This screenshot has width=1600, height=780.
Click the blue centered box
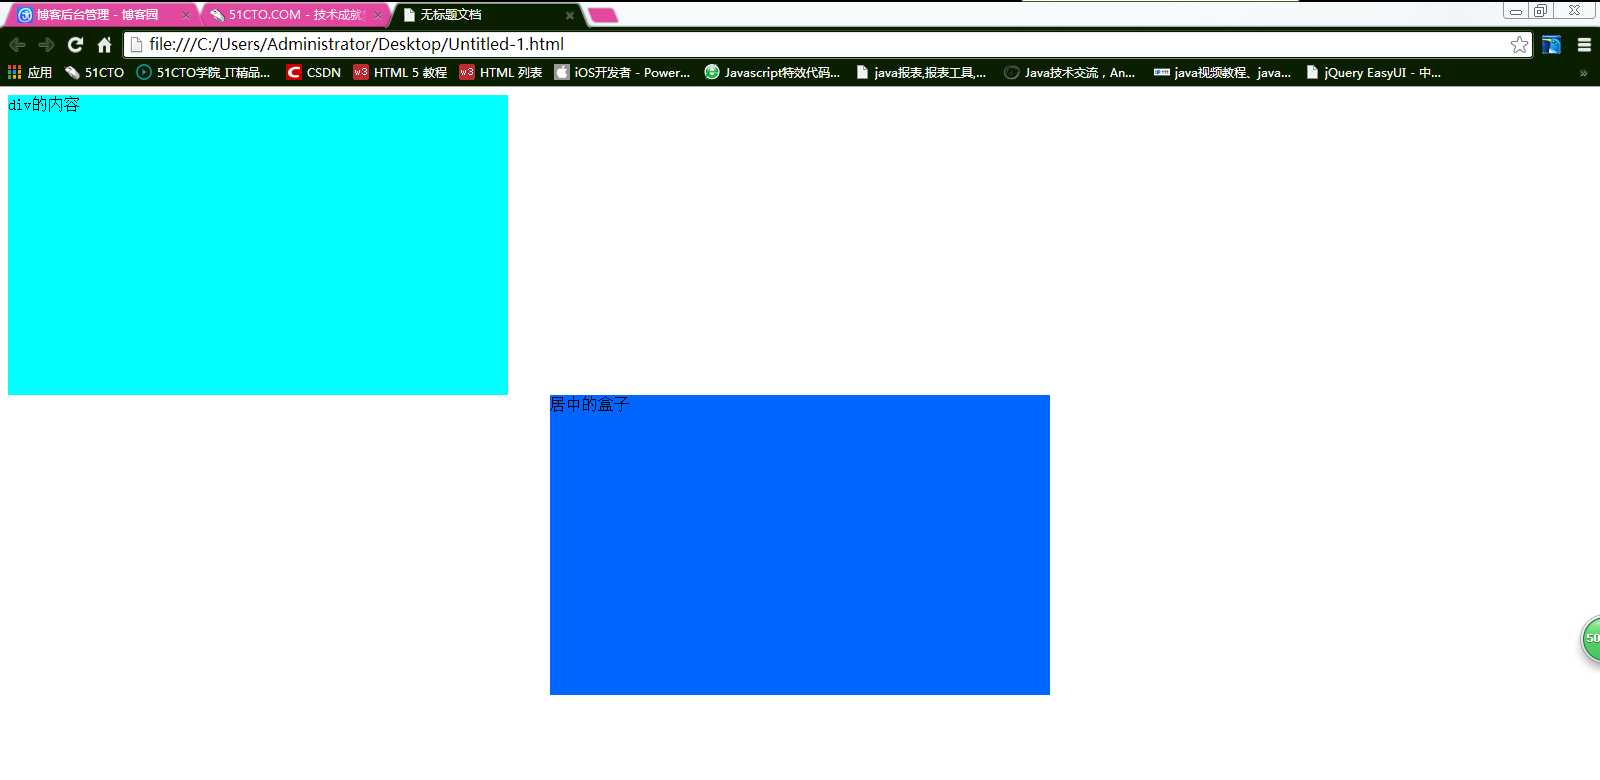click(800, 545)
